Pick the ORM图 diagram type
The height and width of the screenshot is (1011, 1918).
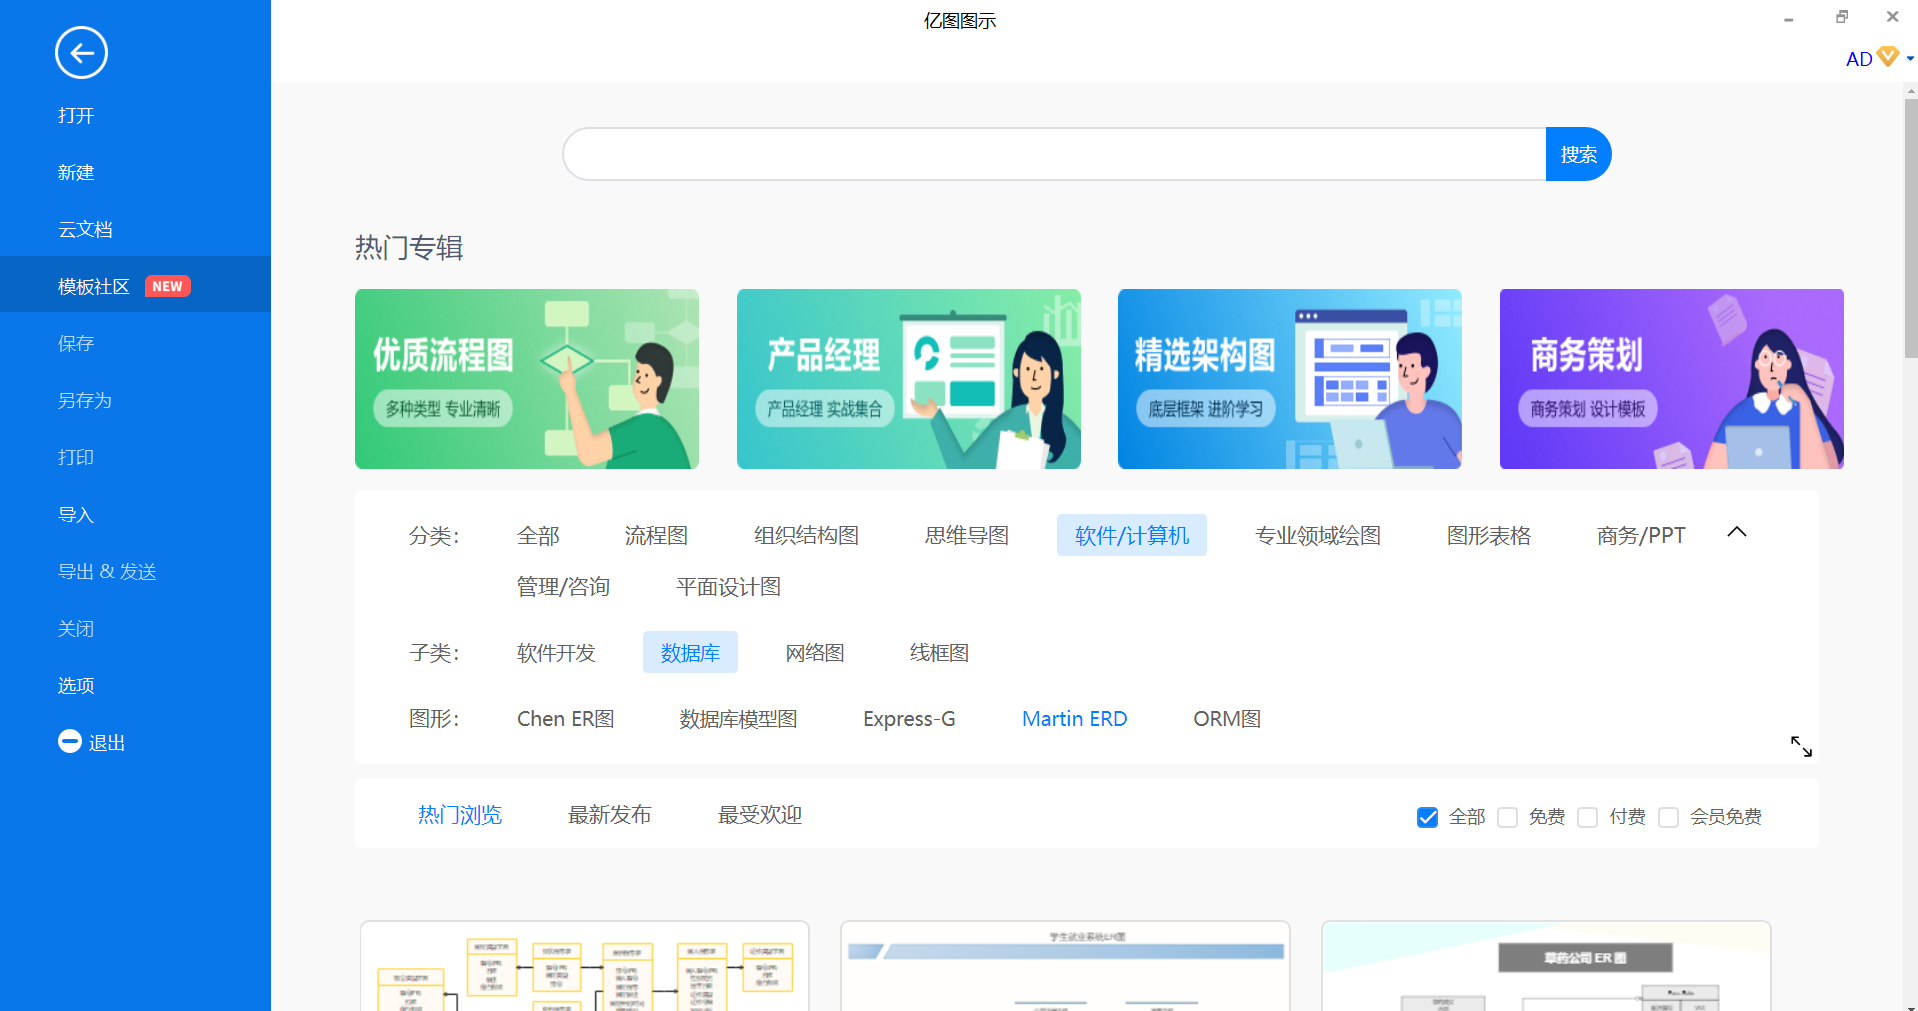point(1227,719)
